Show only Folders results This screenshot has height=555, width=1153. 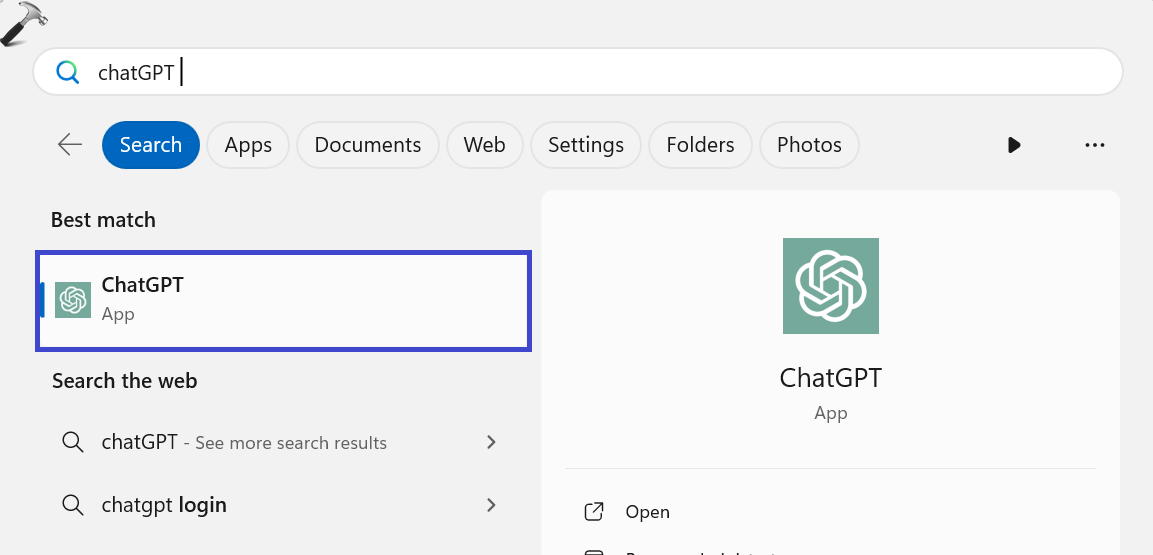click(x=700, y=145)
